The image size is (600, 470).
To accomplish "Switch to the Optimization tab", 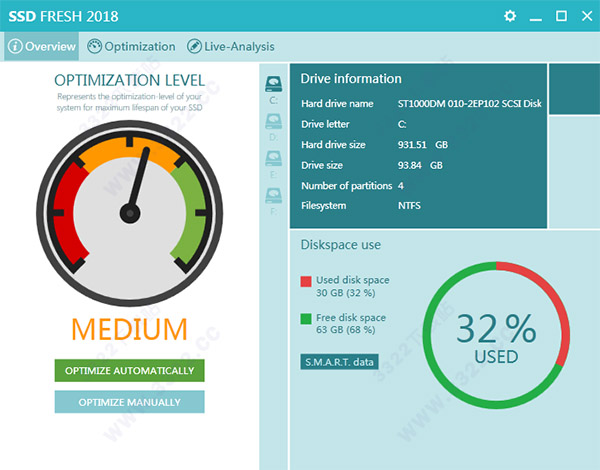I will point(139,46).
